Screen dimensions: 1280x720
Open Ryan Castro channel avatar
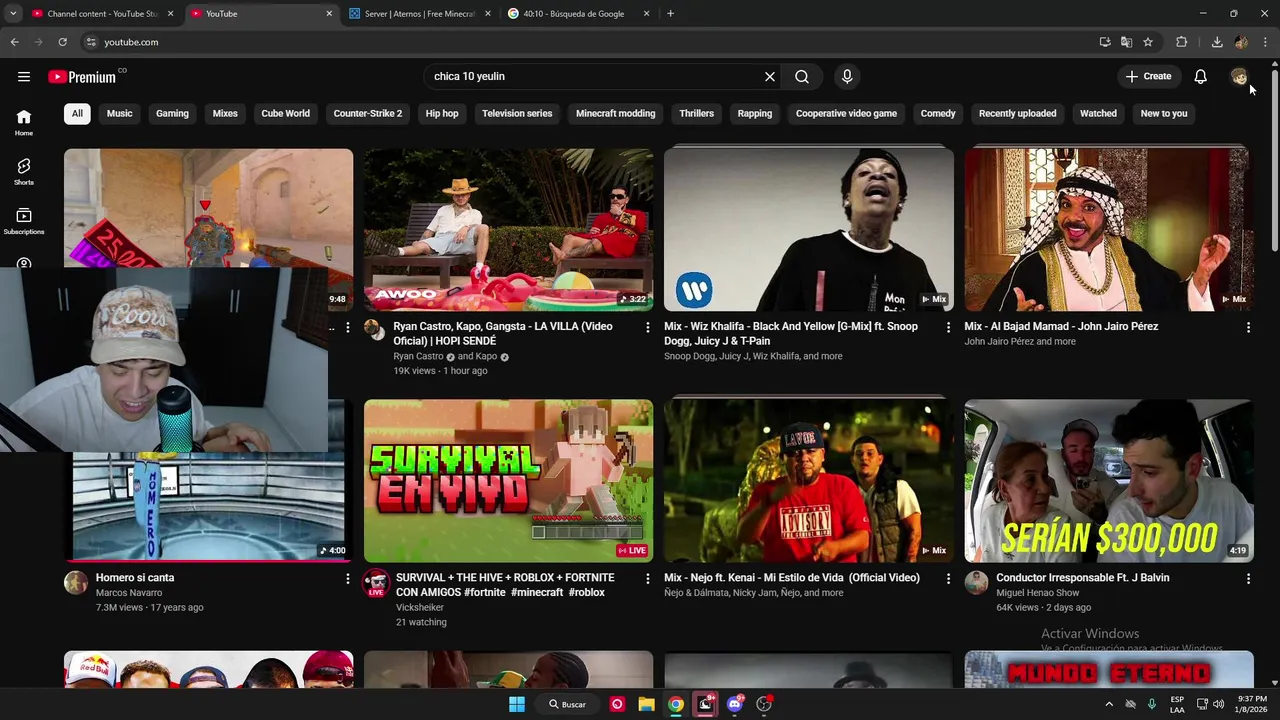coord(374,329)
